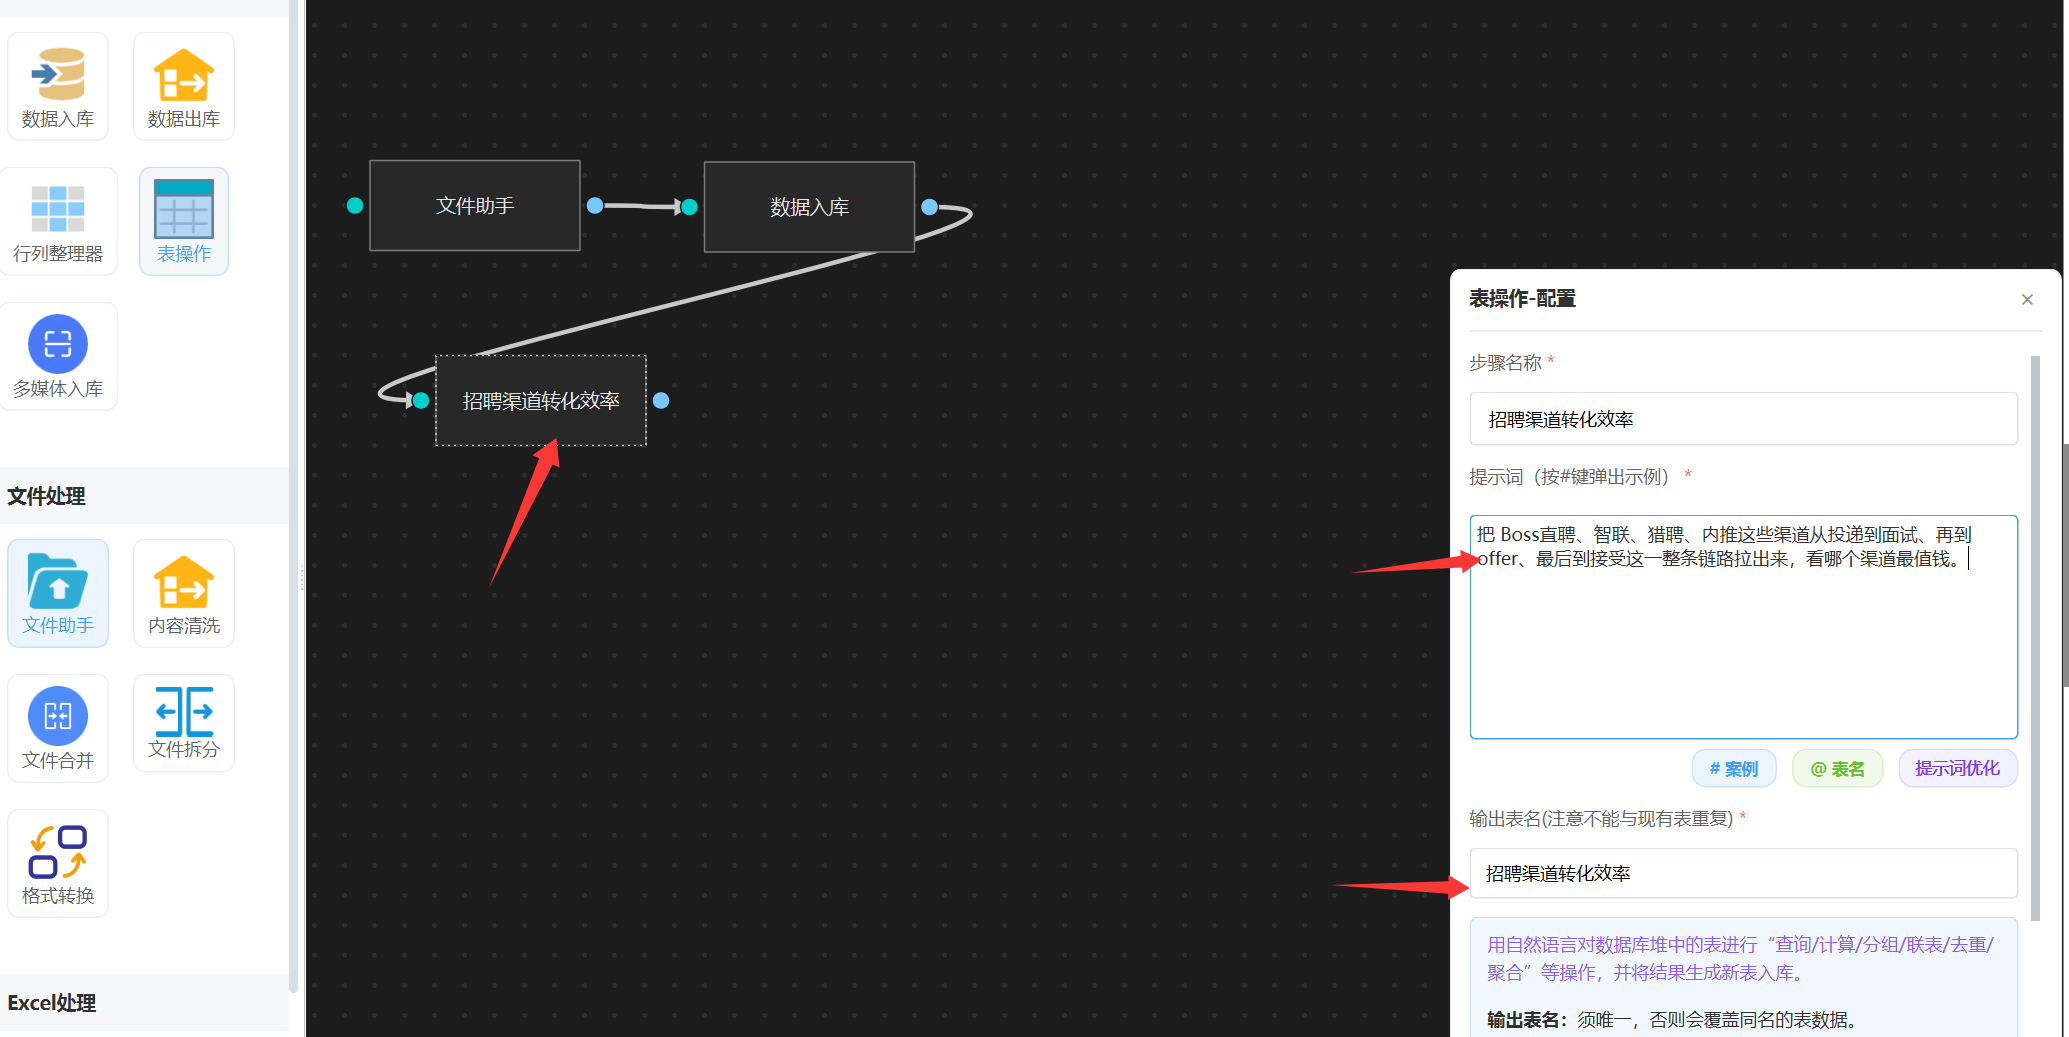The height and width of the screenshot is (1037, 2069).
Task: Open the 内容清洗 tool
Action: tap(184, 593)
